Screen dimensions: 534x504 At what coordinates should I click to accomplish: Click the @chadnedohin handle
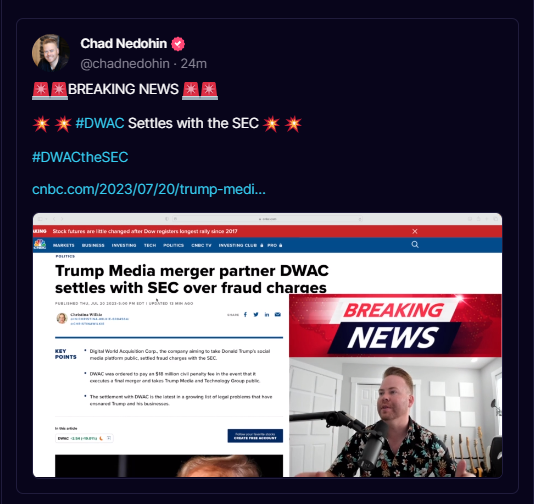tap(125, 64)
